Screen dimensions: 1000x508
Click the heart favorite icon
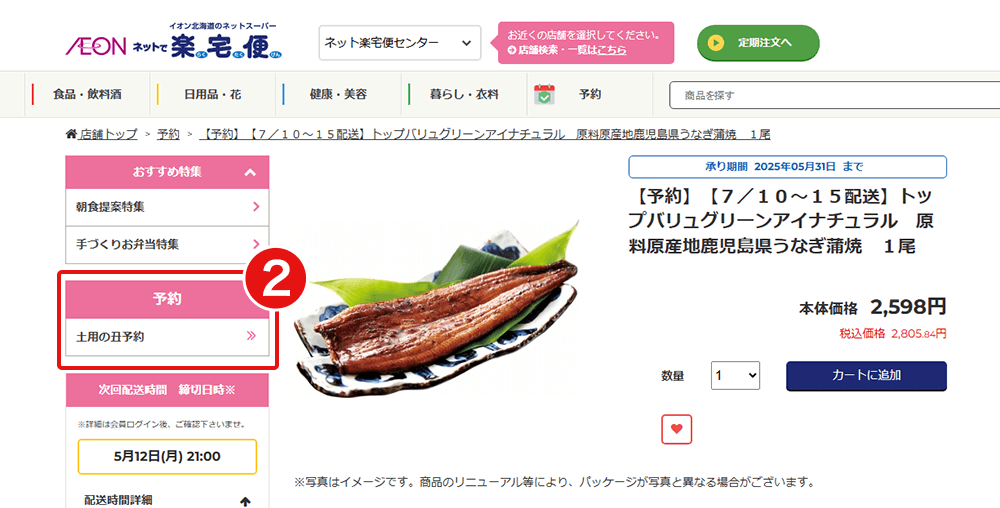(x=677, y=429)
